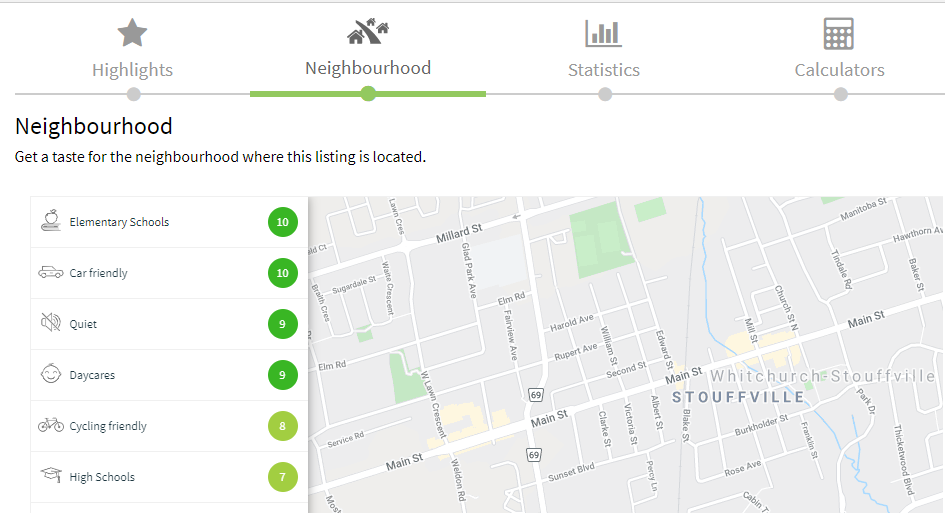The image size is (945, 513).
Task: Select the High Schools graduation cap icon
Action: [x=51, y=475]
